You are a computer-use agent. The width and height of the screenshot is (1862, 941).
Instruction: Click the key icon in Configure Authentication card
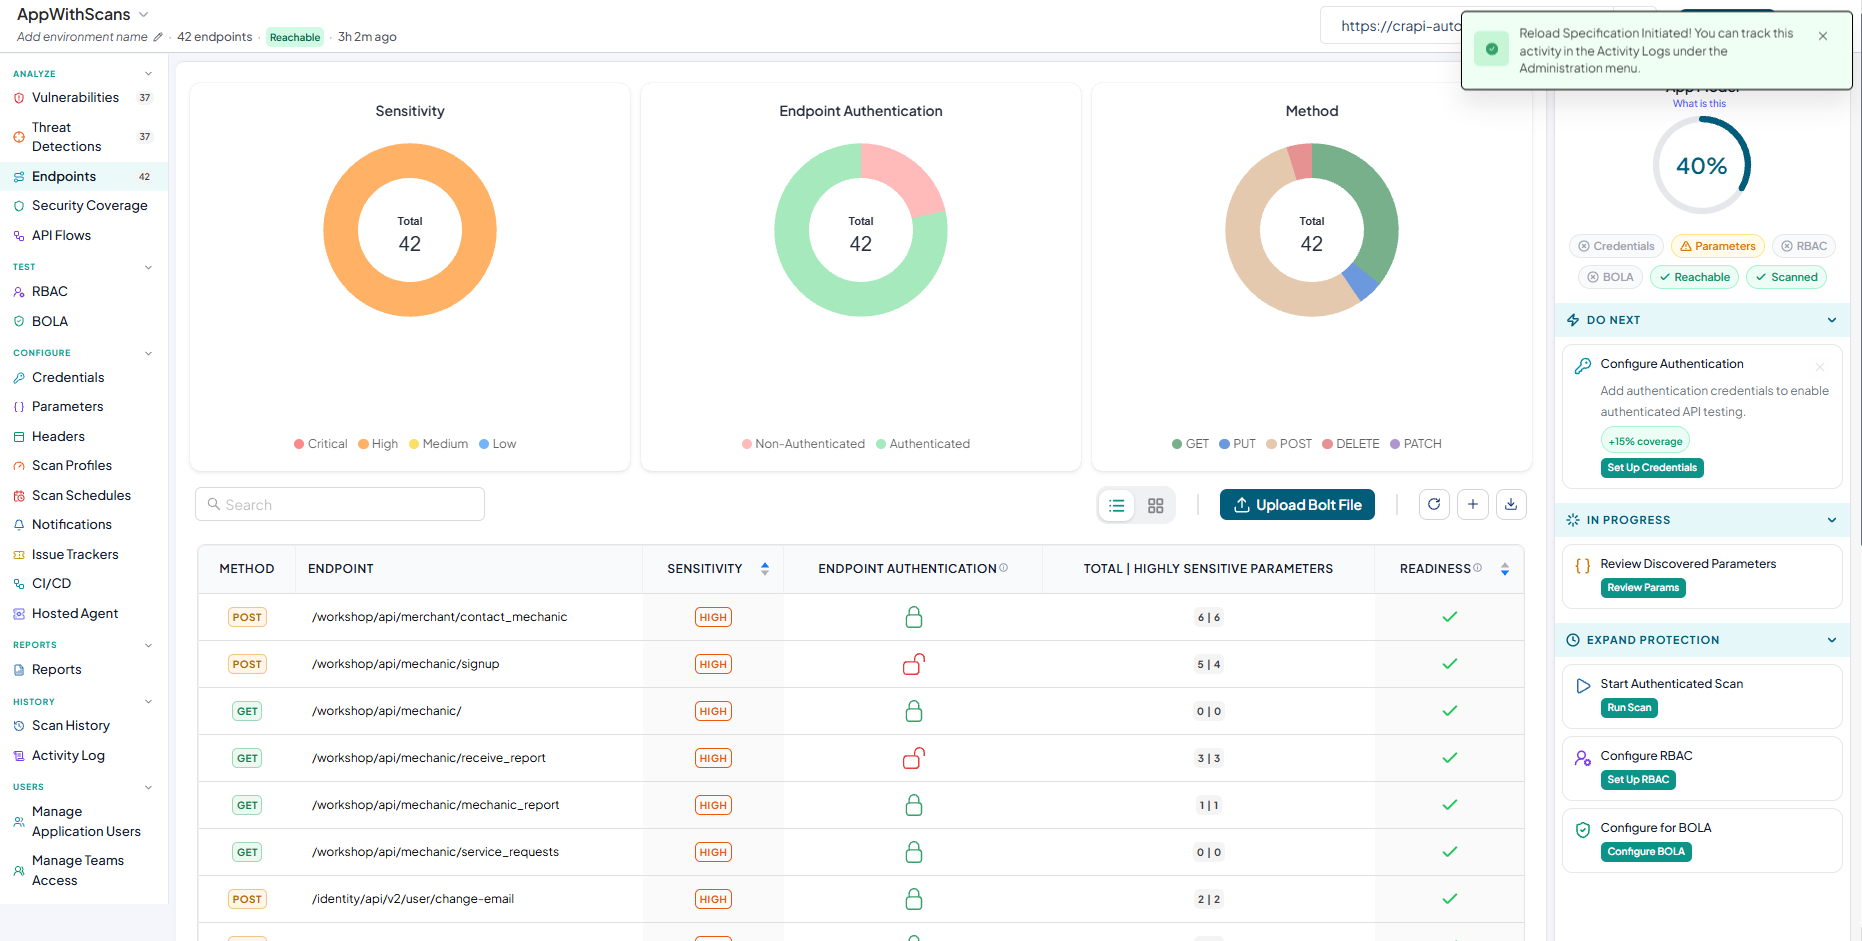(x=1583, y=366)
